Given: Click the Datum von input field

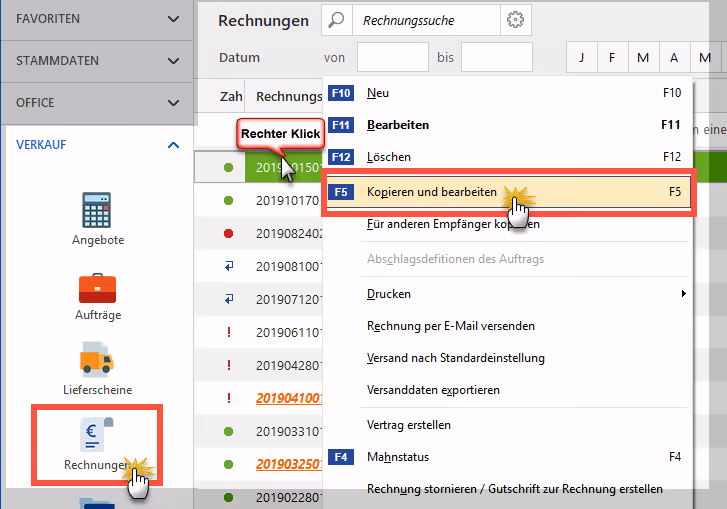Looking at the screenshot, I should pos(393,57).
